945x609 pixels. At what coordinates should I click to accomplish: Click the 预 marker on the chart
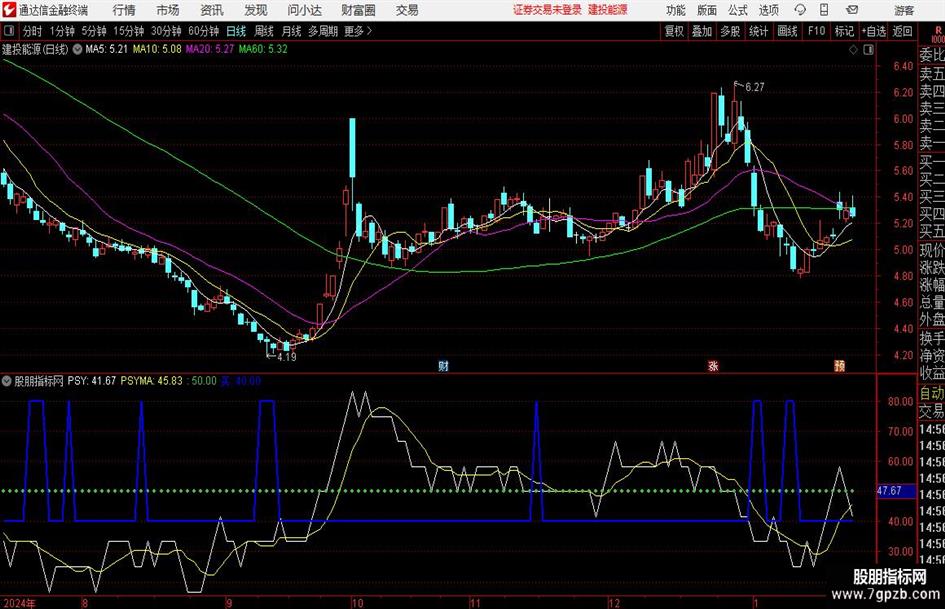839,365
